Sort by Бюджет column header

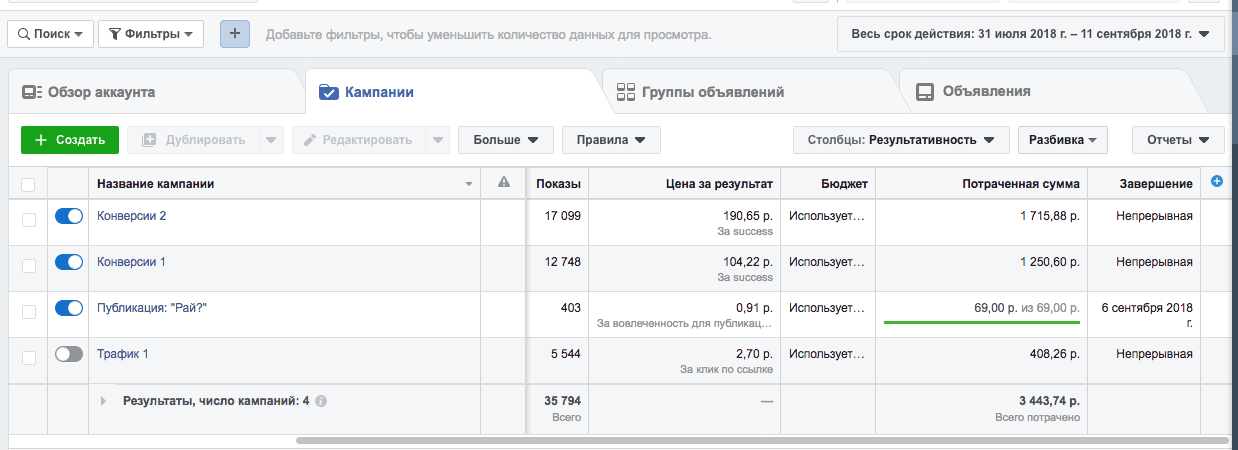pyautogui.click(x=830, y=184)
